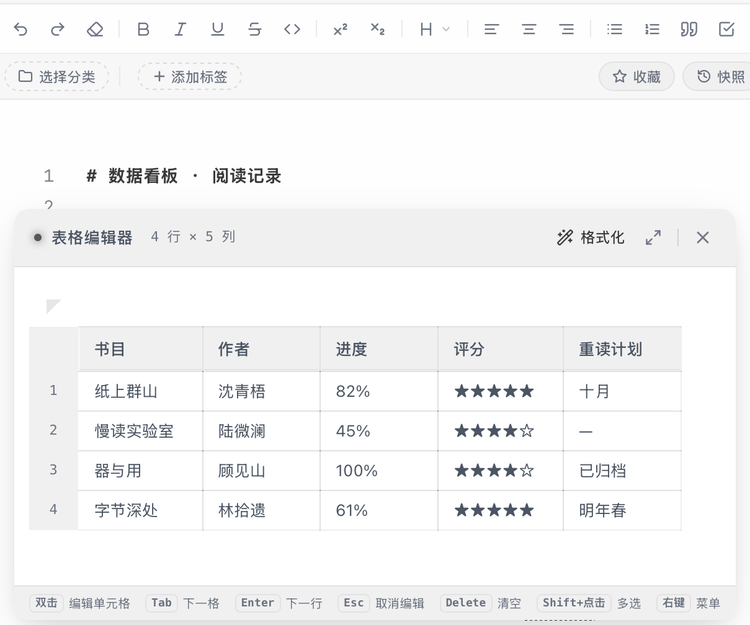The height and width of the screenshot is (625, 750).
Task: Click the rating cell for 纸上群山
Action: (500, 391)
